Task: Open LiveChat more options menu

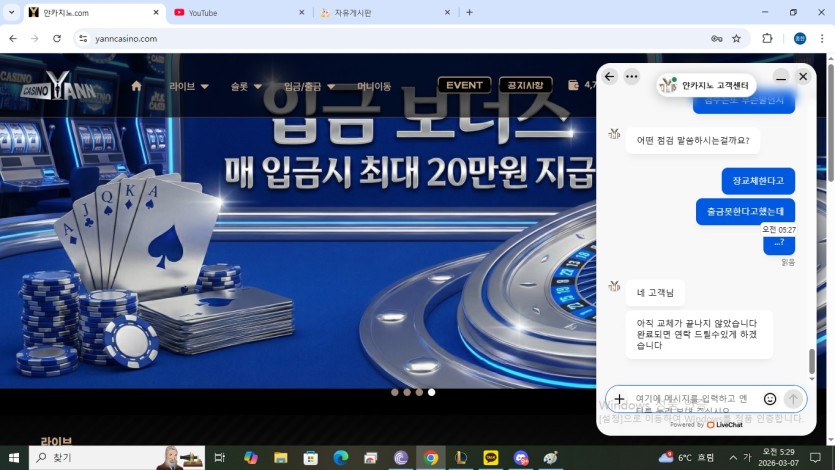Action: point(632,77)
